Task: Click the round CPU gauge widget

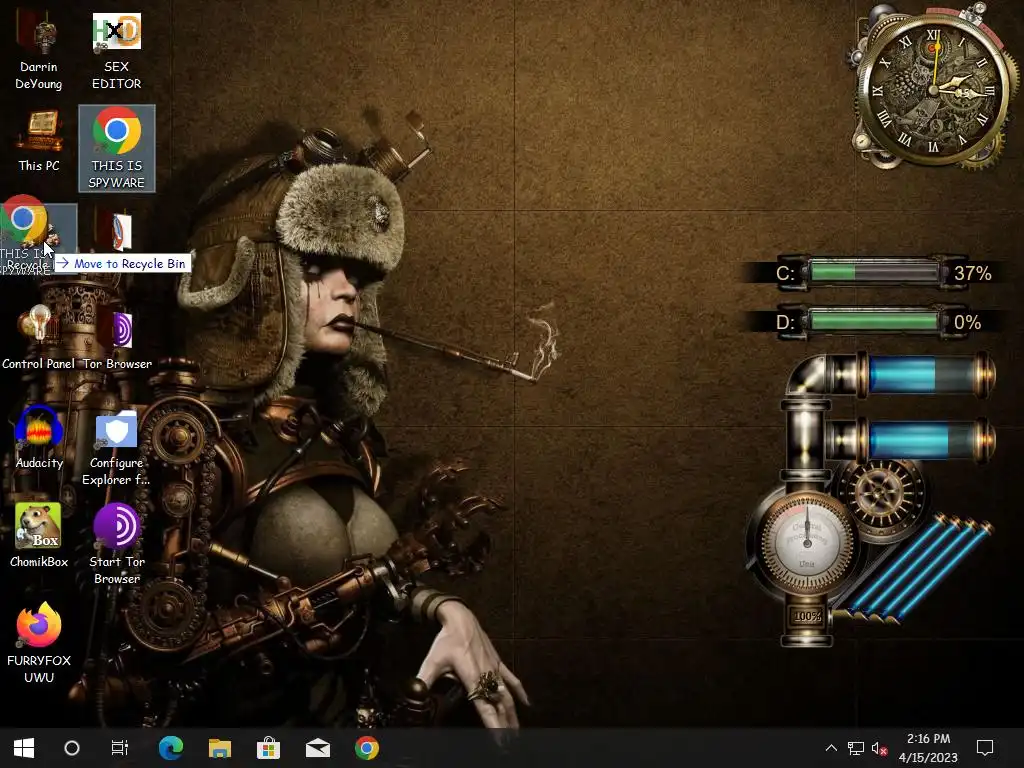Action: (807, 542)
